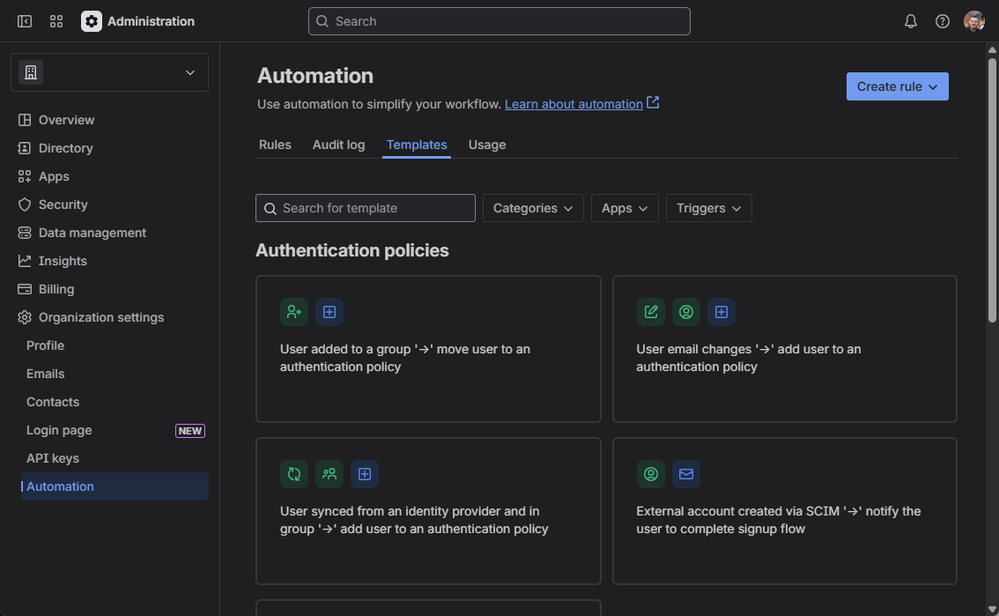The width and height of the screenshot is (999, 616).
Task: Open the app switcher grid icon
Action: pos(56,21)
